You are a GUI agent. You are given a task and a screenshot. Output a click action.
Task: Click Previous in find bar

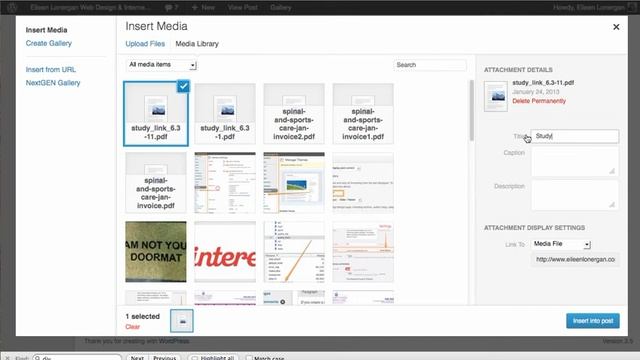(x=164, y=358)
